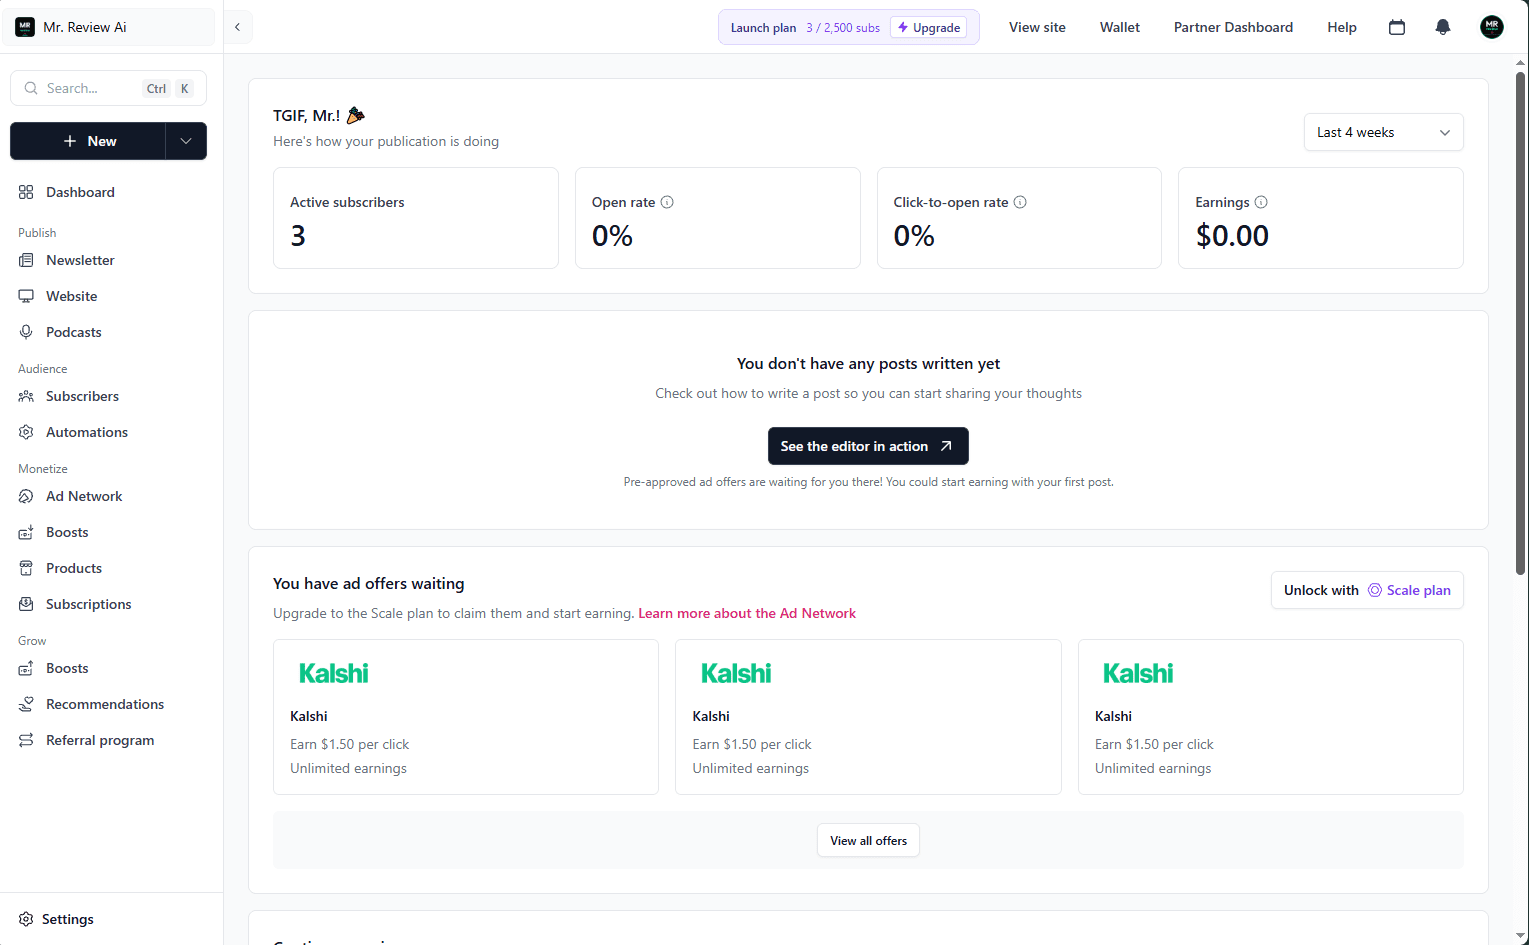
Task: Click the Subscriptions icon
Action: (26, 604)
